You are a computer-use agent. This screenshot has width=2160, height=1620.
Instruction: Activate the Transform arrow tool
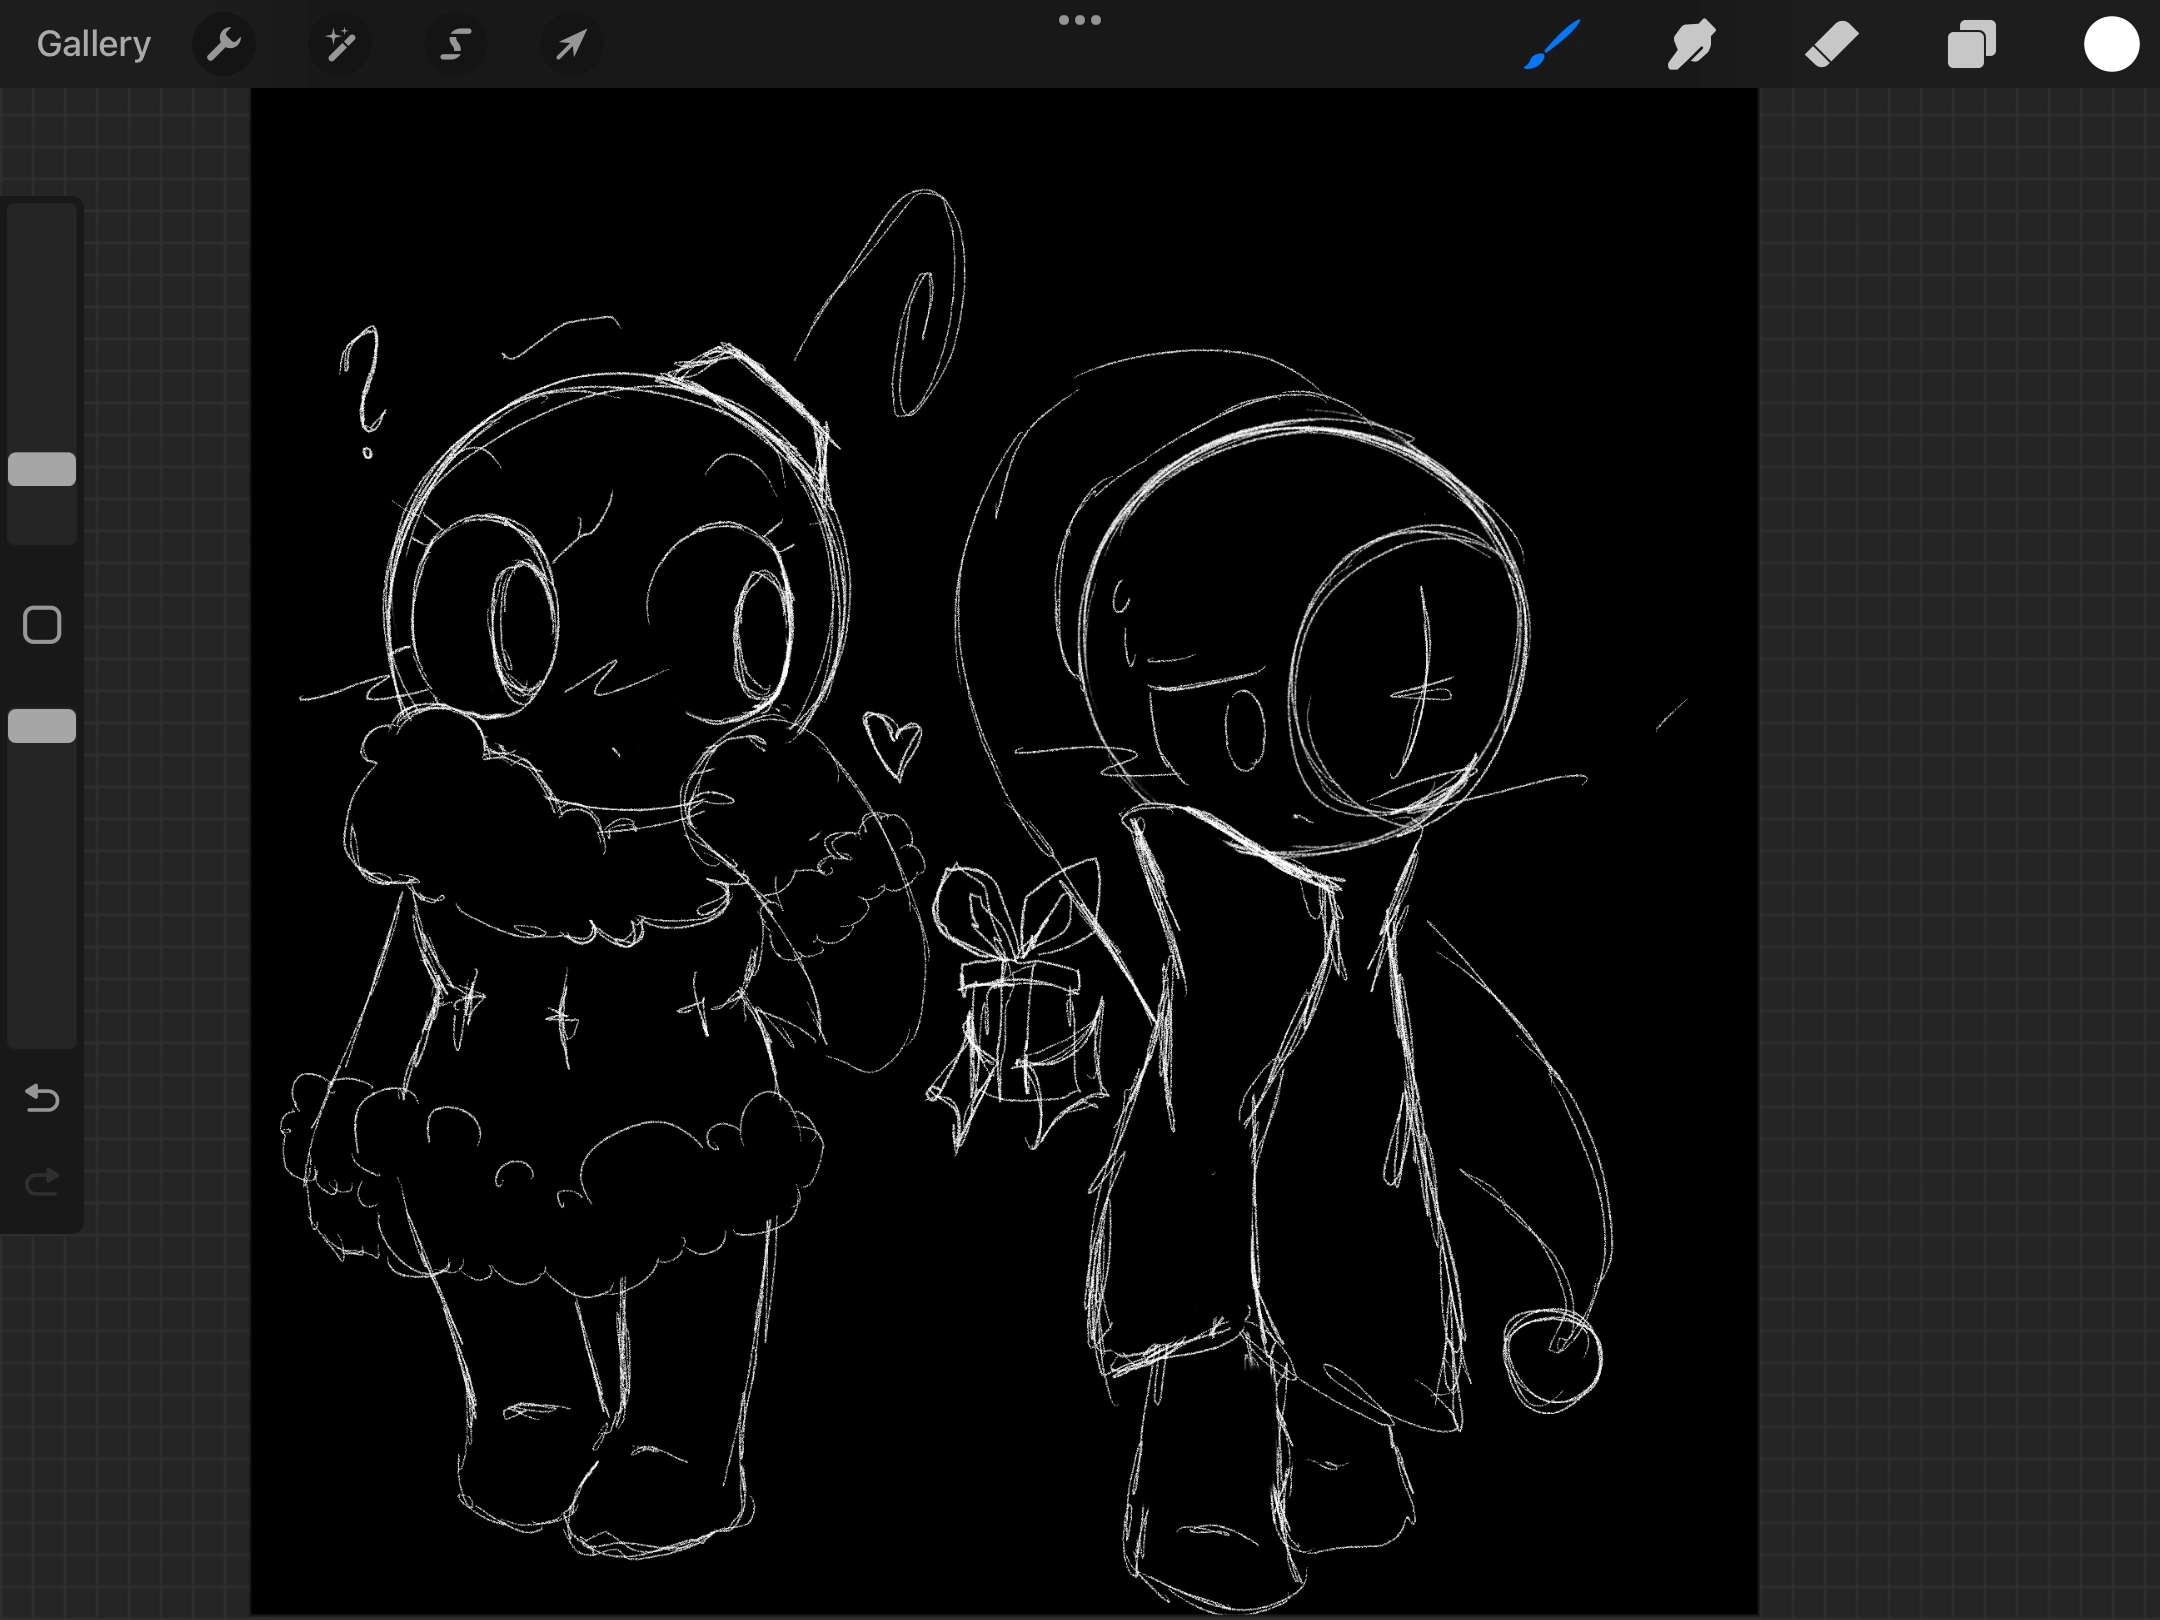pos(571,44)
